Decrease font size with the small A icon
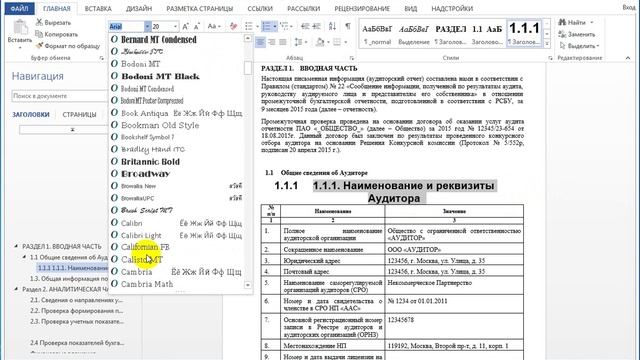Viewport: 640px width, 360px height. pos(197,27)
